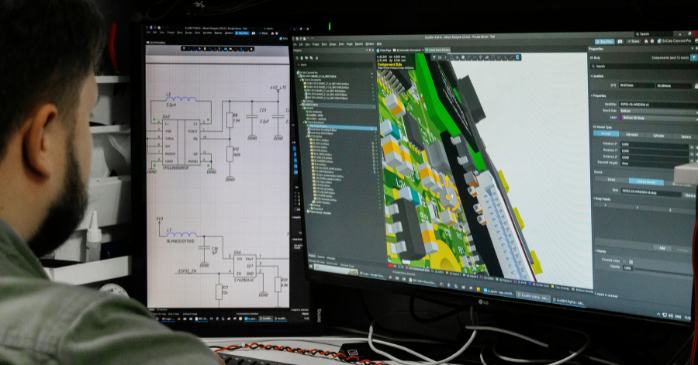Click ENG language indicator in system tray
Viewport: 698px width, 365px height.
pyautogui.click(x=678, y=316)
